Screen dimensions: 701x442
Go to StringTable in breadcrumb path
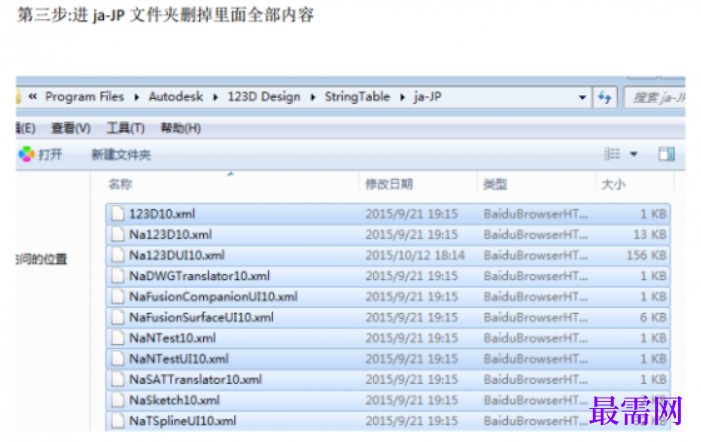[357, 97]
